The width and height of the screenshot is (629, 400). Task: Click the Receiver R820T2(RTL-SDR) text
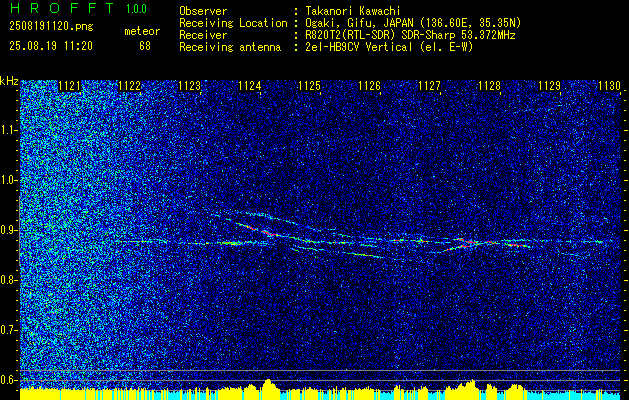click(x=410, y=35)
